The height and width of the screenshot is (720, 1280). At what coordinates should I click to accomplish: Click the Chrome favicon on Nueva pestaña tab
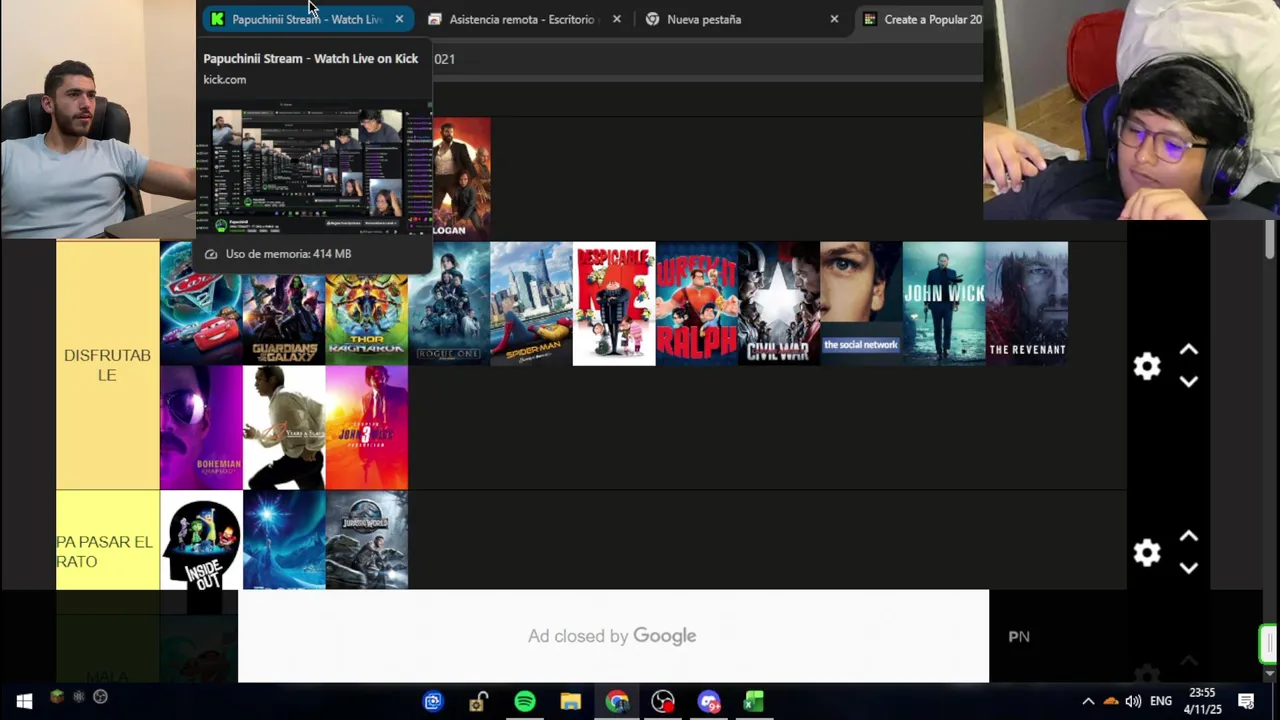652,19
